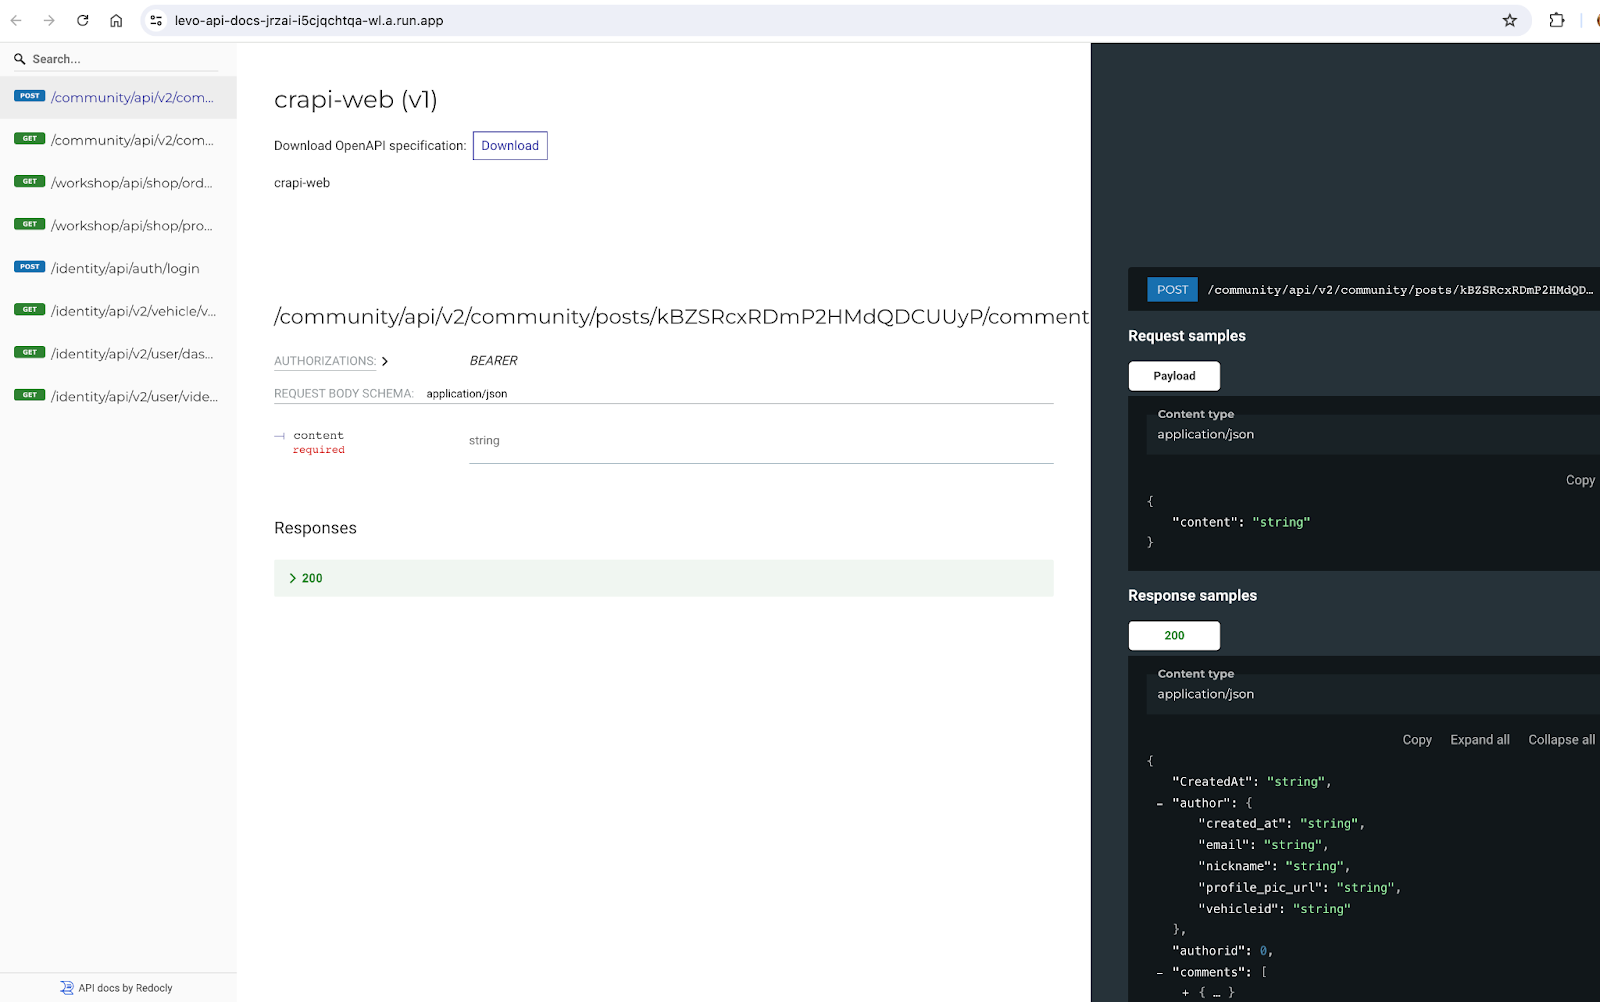Select the 200 response sample tab

[1174, 636]
